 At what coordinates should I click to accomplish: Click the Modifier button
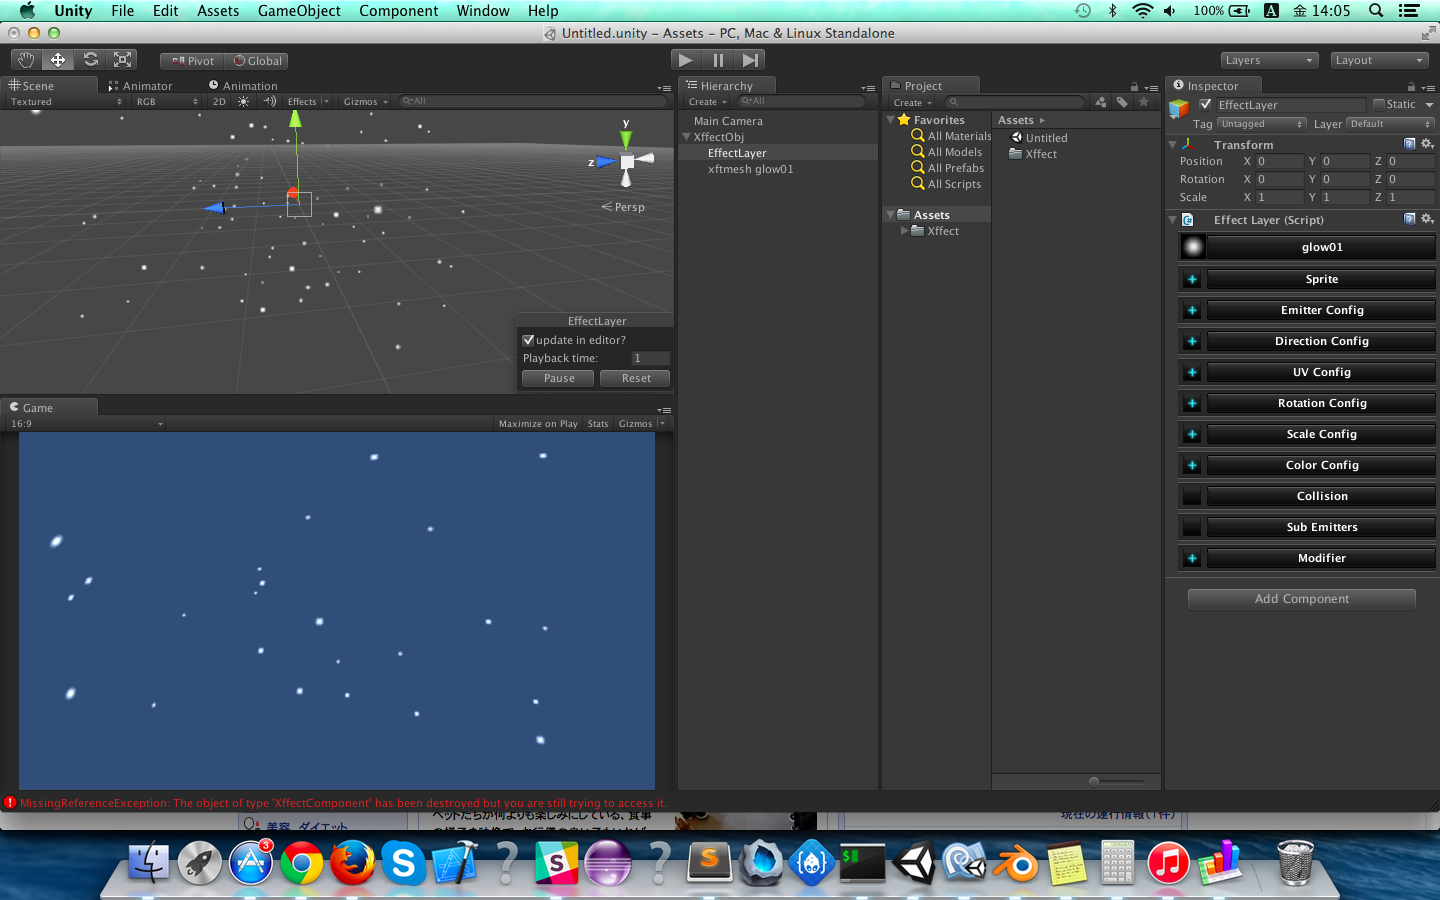1322,558
